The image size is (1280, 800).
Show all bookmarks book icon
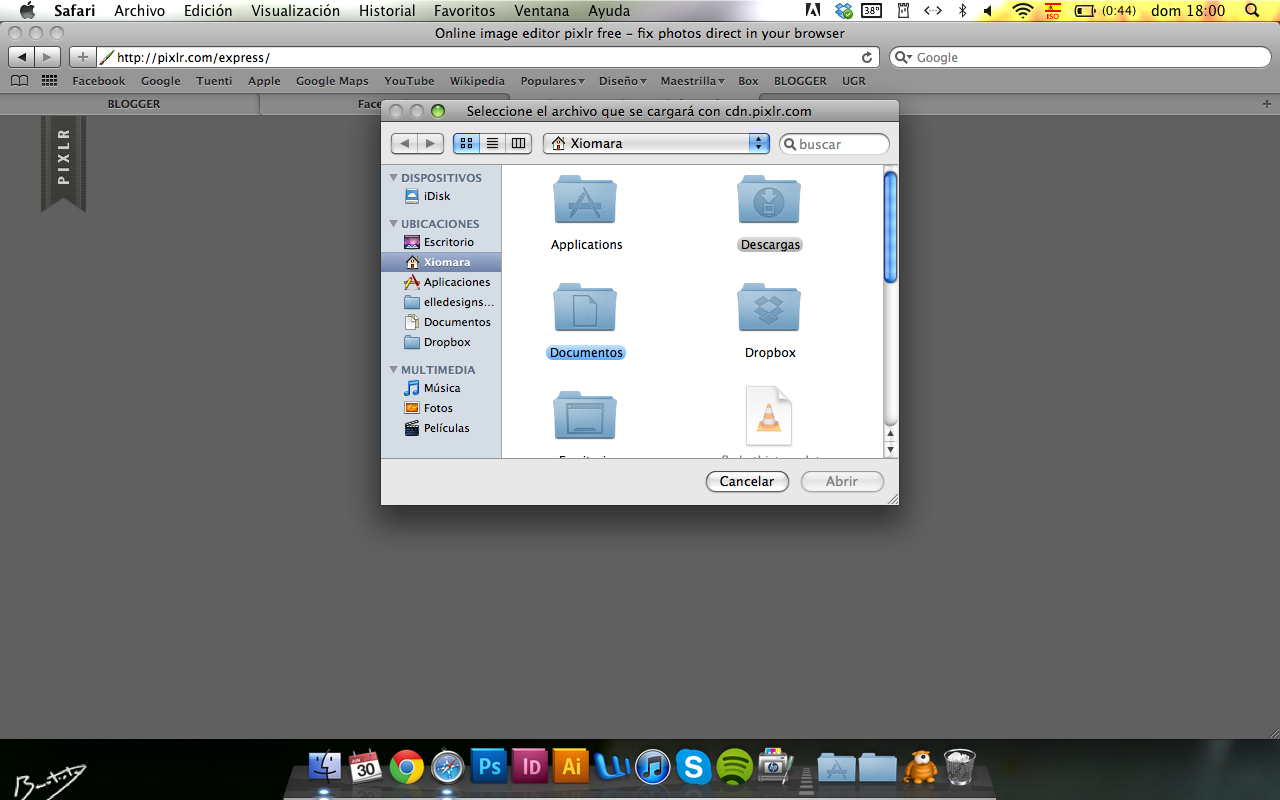click(19, 81)
